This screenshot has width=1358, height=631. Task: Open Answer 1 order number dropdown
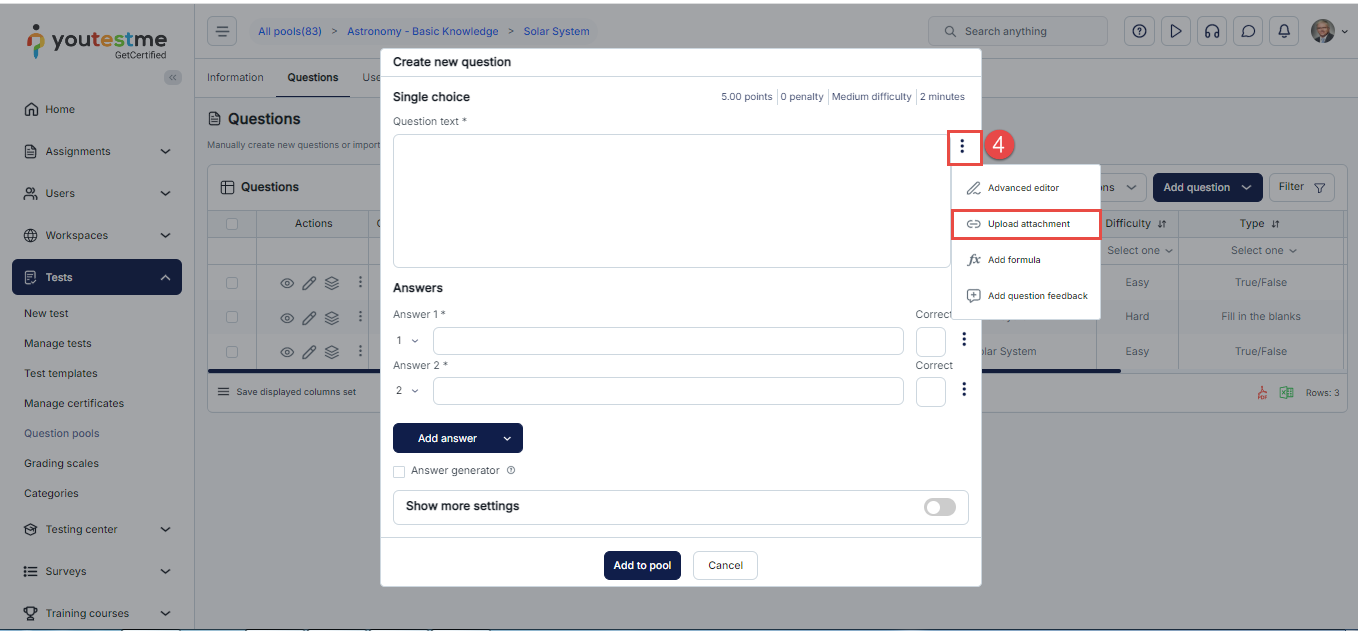(408, 341)
